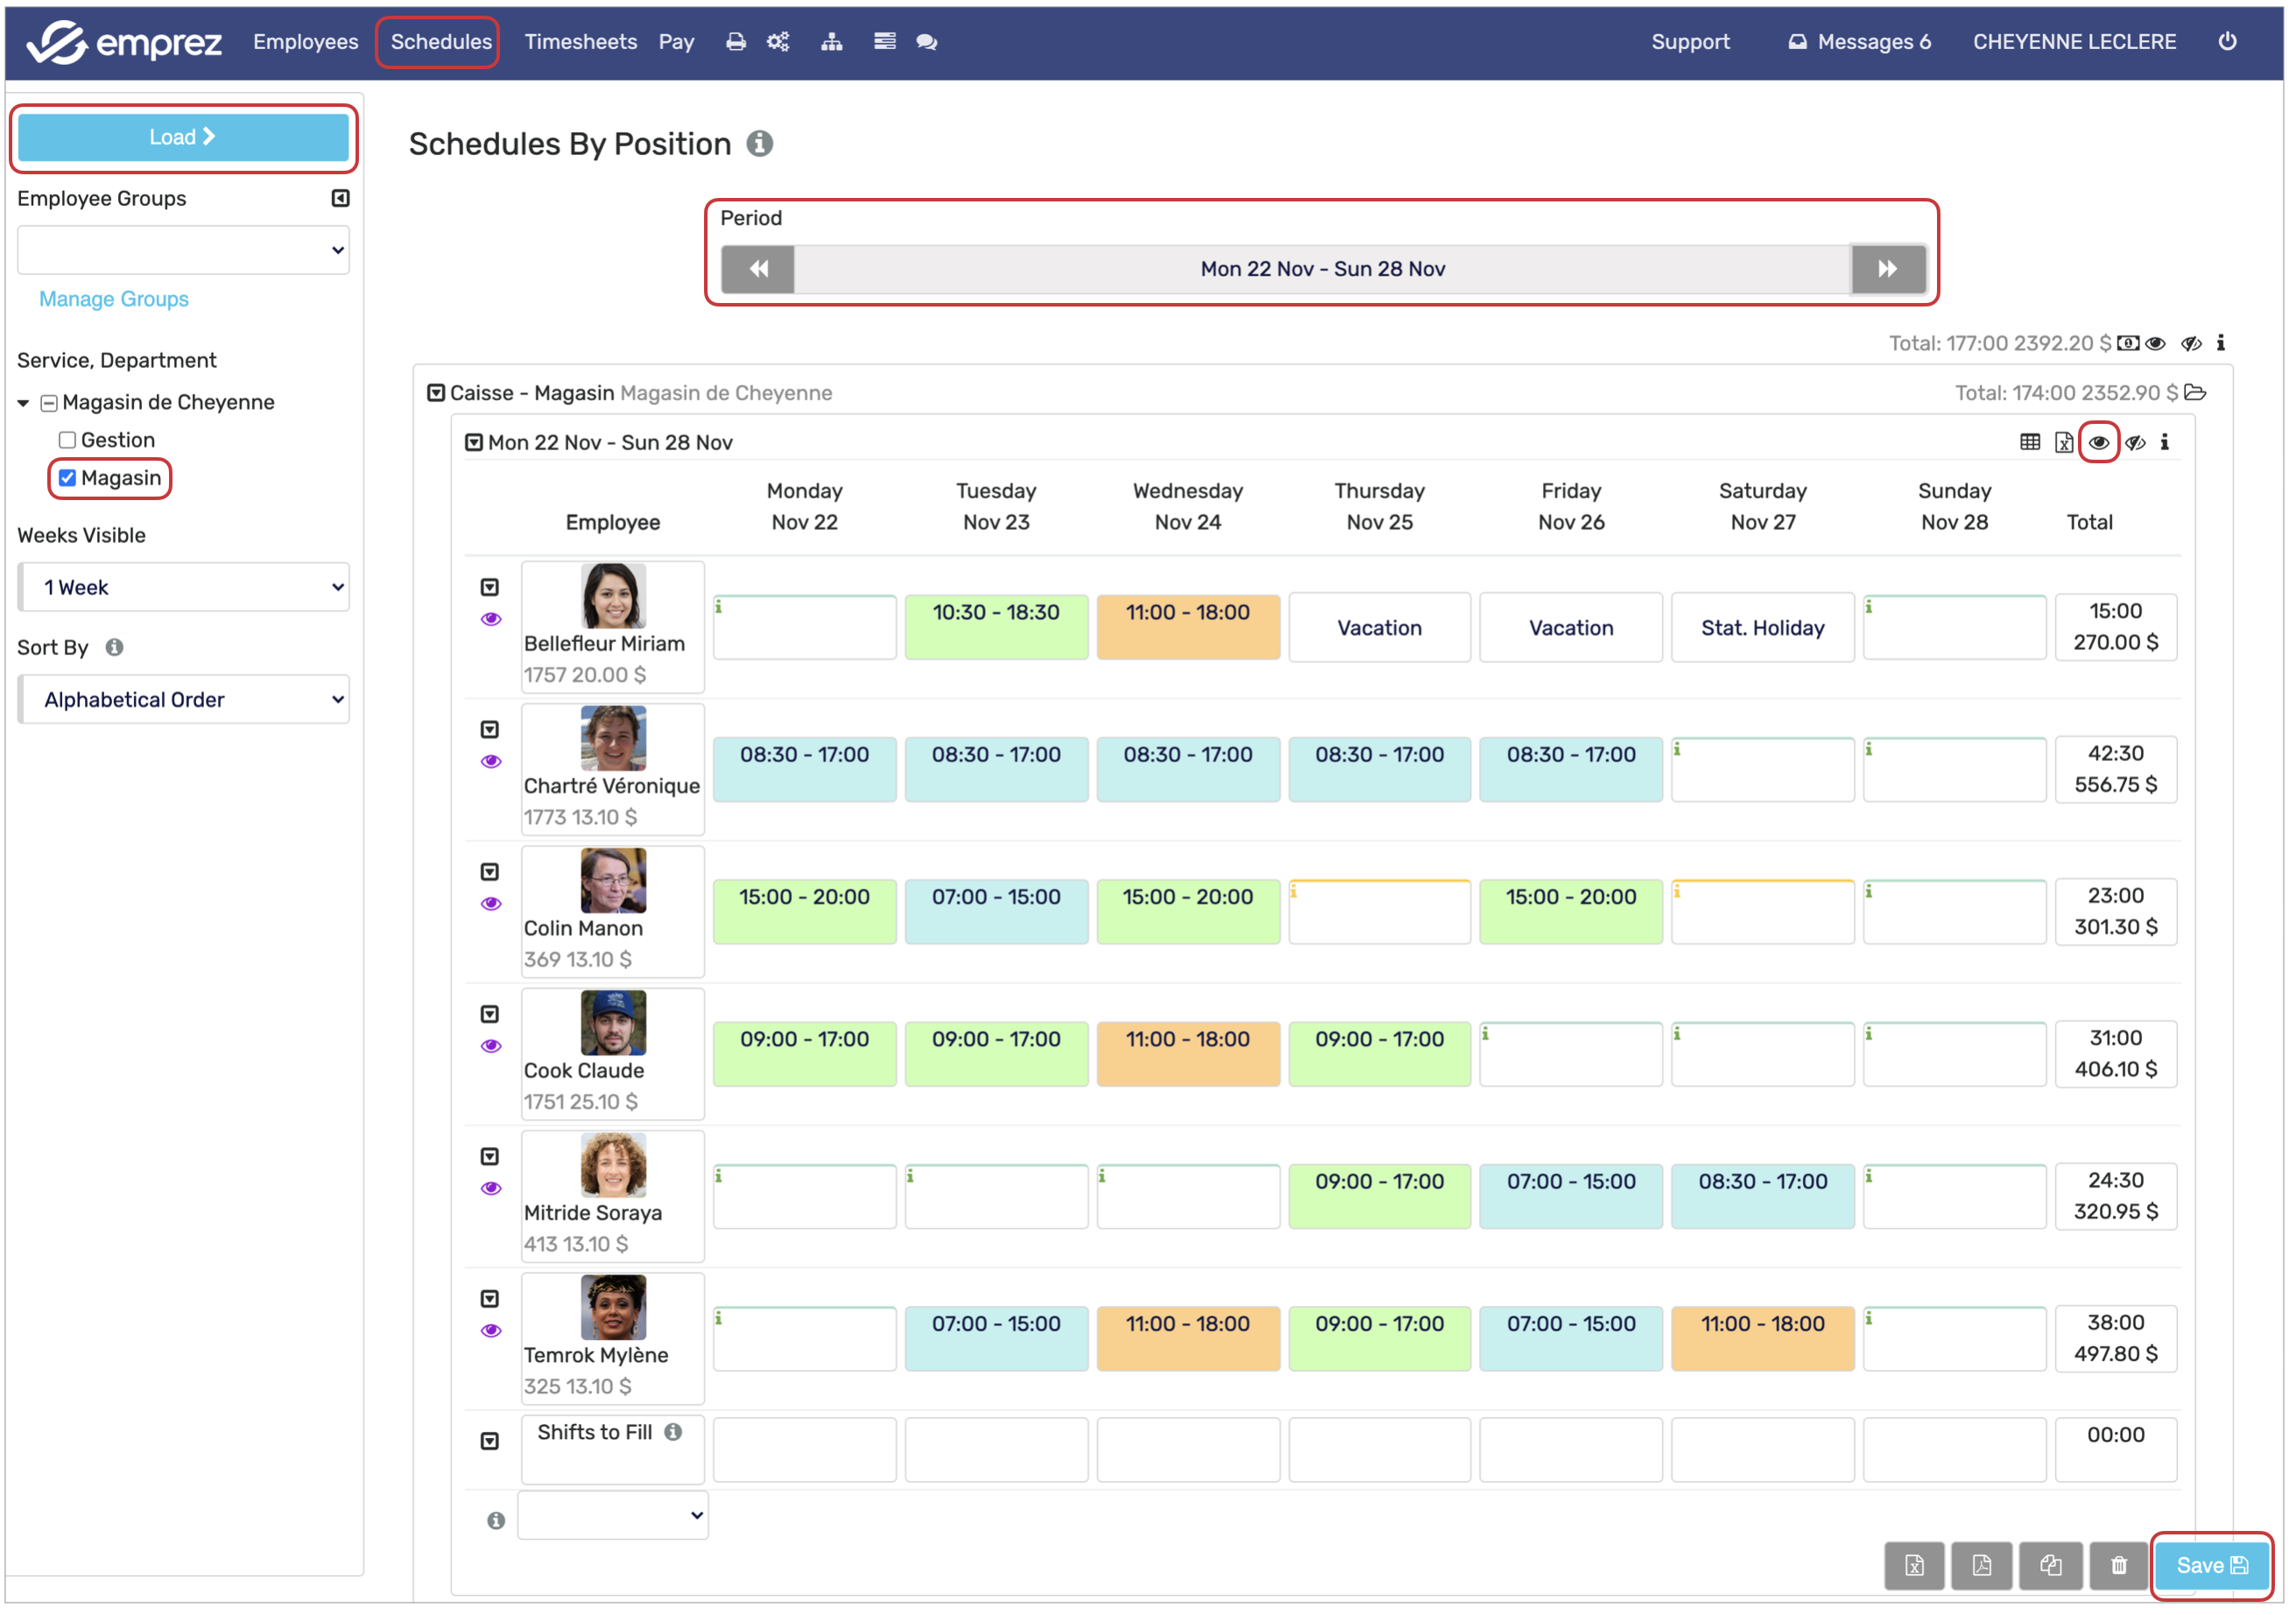Toggle the purple eye for Colin Manon
Viewport: 2296px width, 1615px height.
point(491,904)
